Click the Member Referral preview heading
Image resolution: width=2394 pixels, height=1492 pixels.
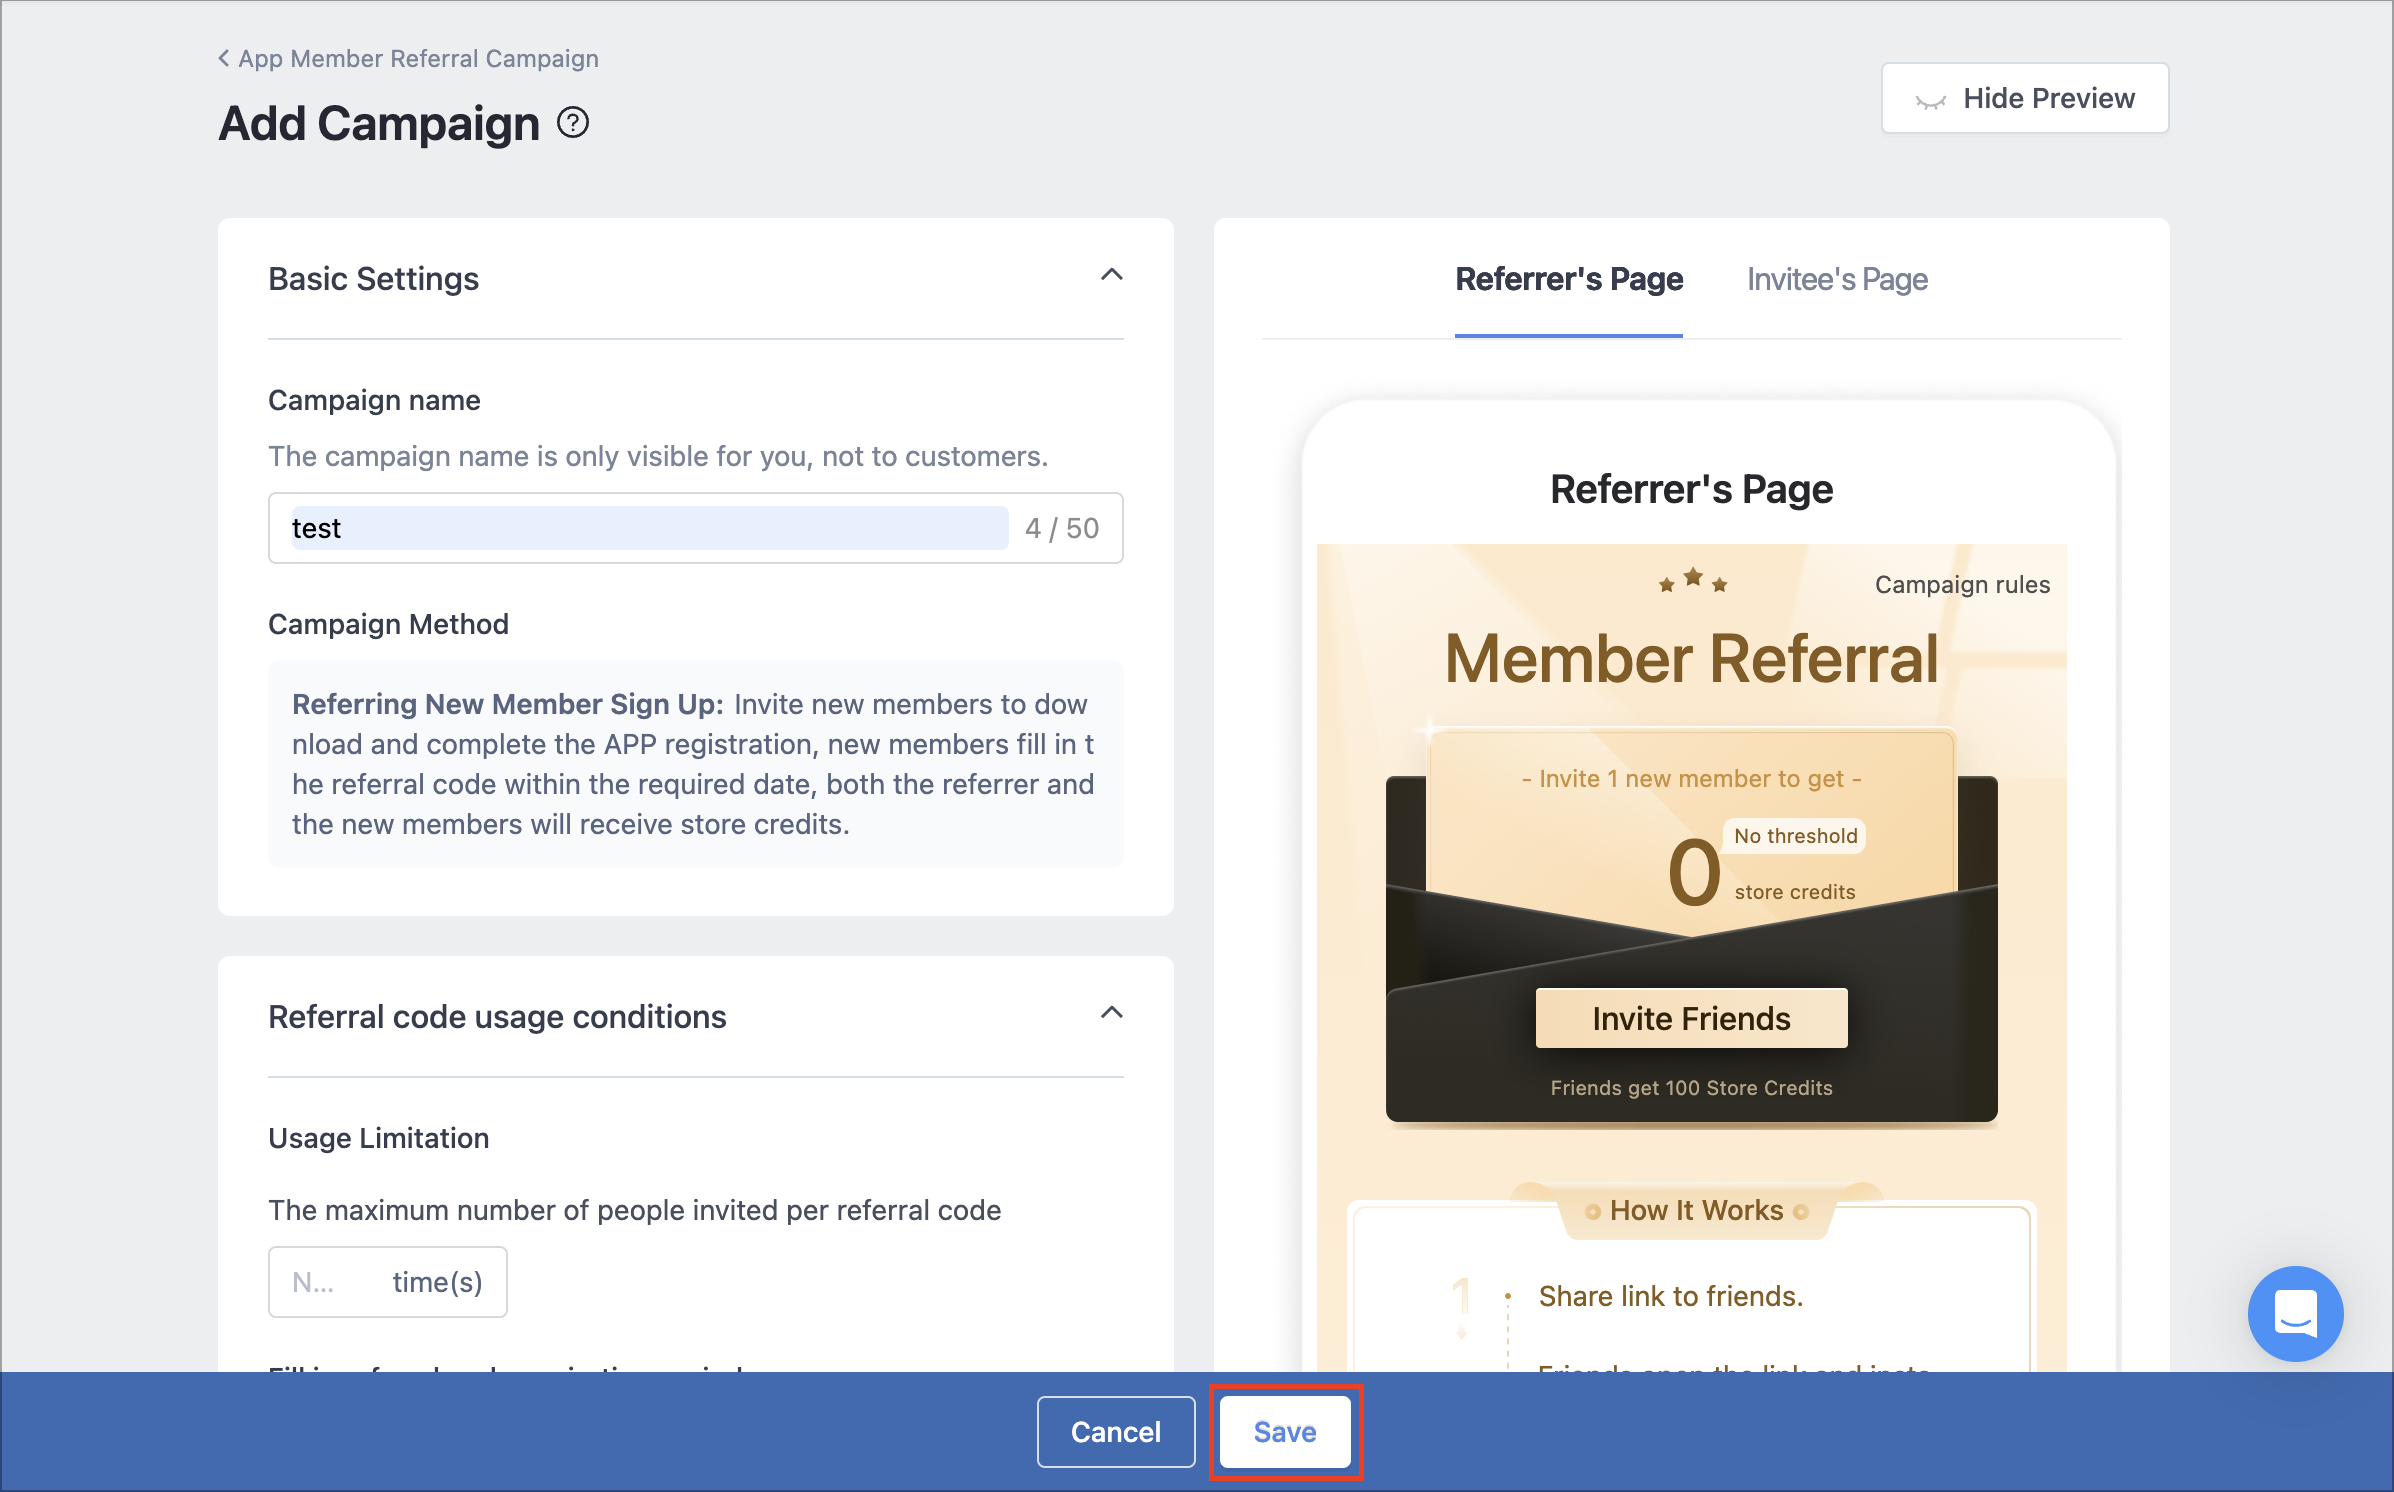[1691, 659]
